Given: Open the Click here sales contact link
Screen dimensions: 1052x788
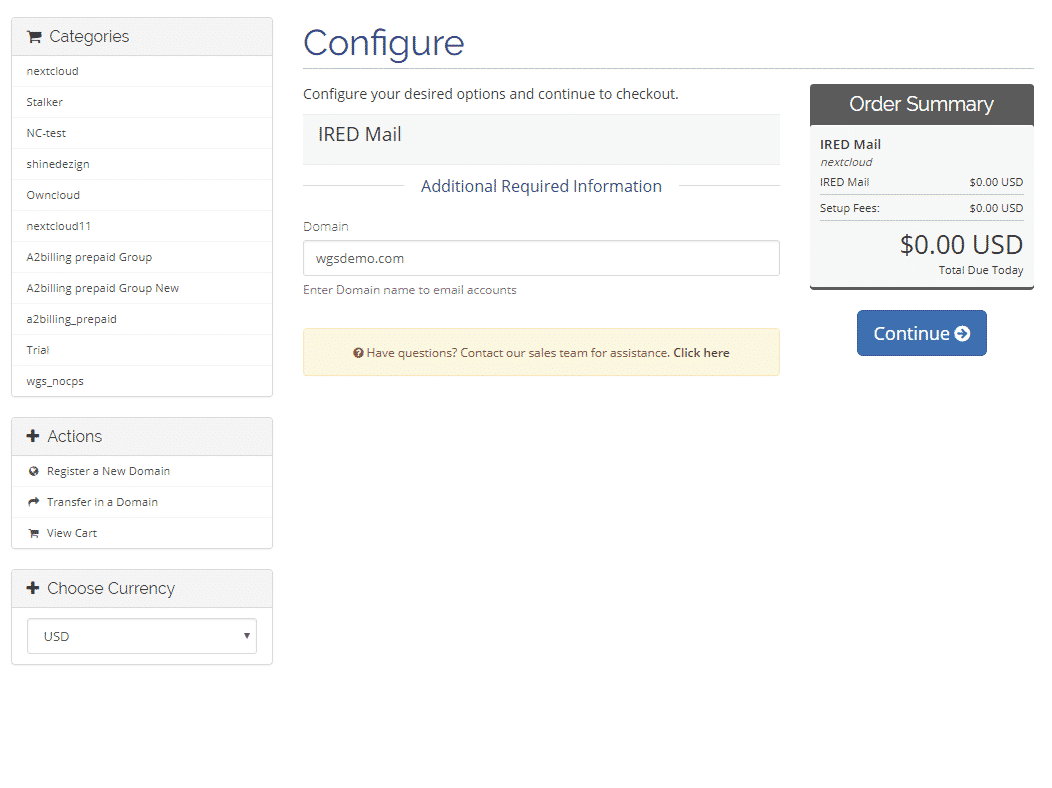Looking at the screenshot, I should 700,353.
